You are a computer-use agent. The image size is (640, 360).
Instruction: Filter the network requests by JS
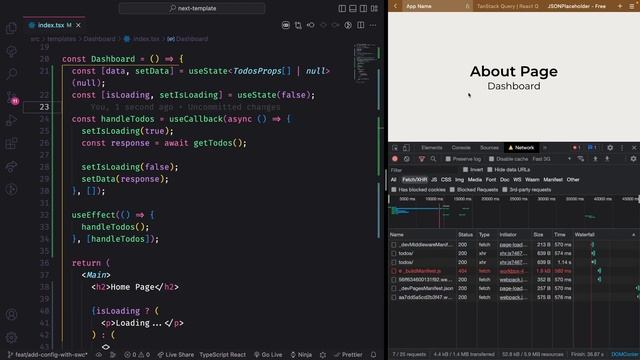(x=434, y=180)
